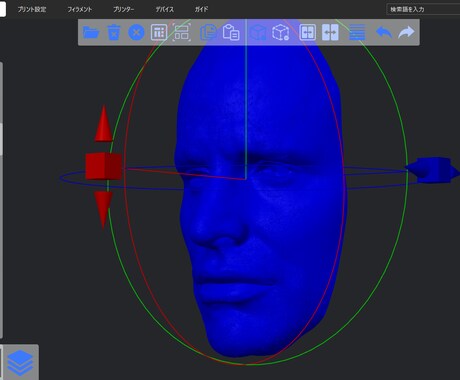Click the trash can delete icon
Screen dimensions: 460x380
coord(114,33)
